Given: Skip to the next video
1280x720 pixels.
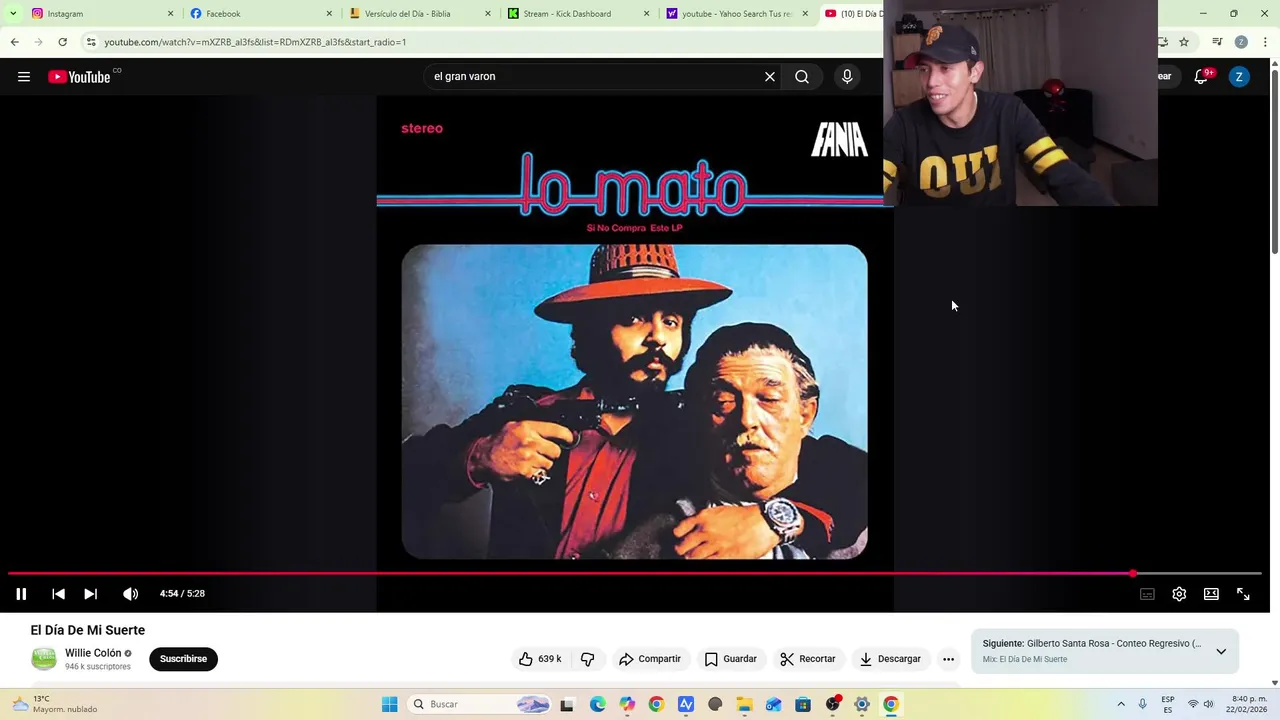Looking at the screenshot, I should pos(90,594).
